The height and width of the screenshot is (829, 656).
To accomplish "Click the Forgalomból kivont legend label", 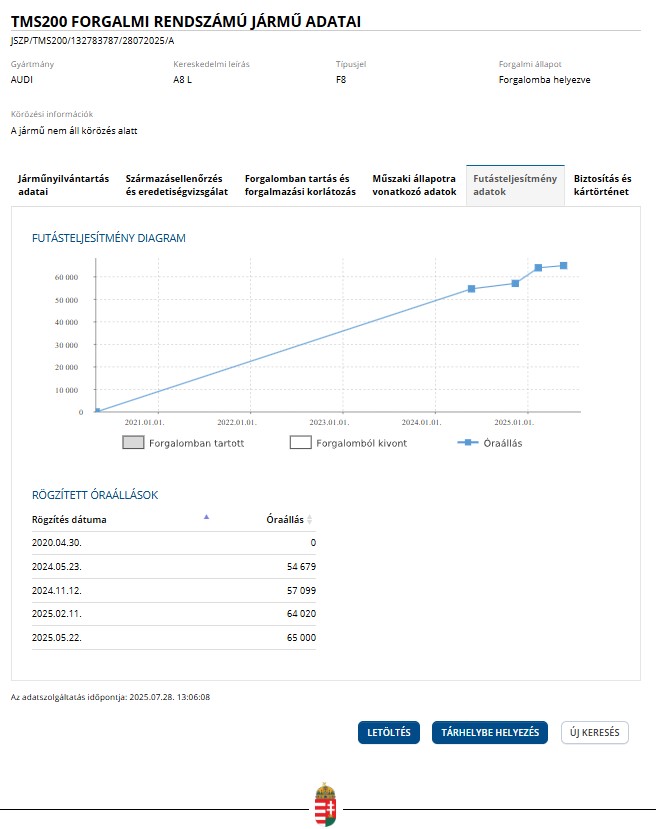I will point(362,443).
